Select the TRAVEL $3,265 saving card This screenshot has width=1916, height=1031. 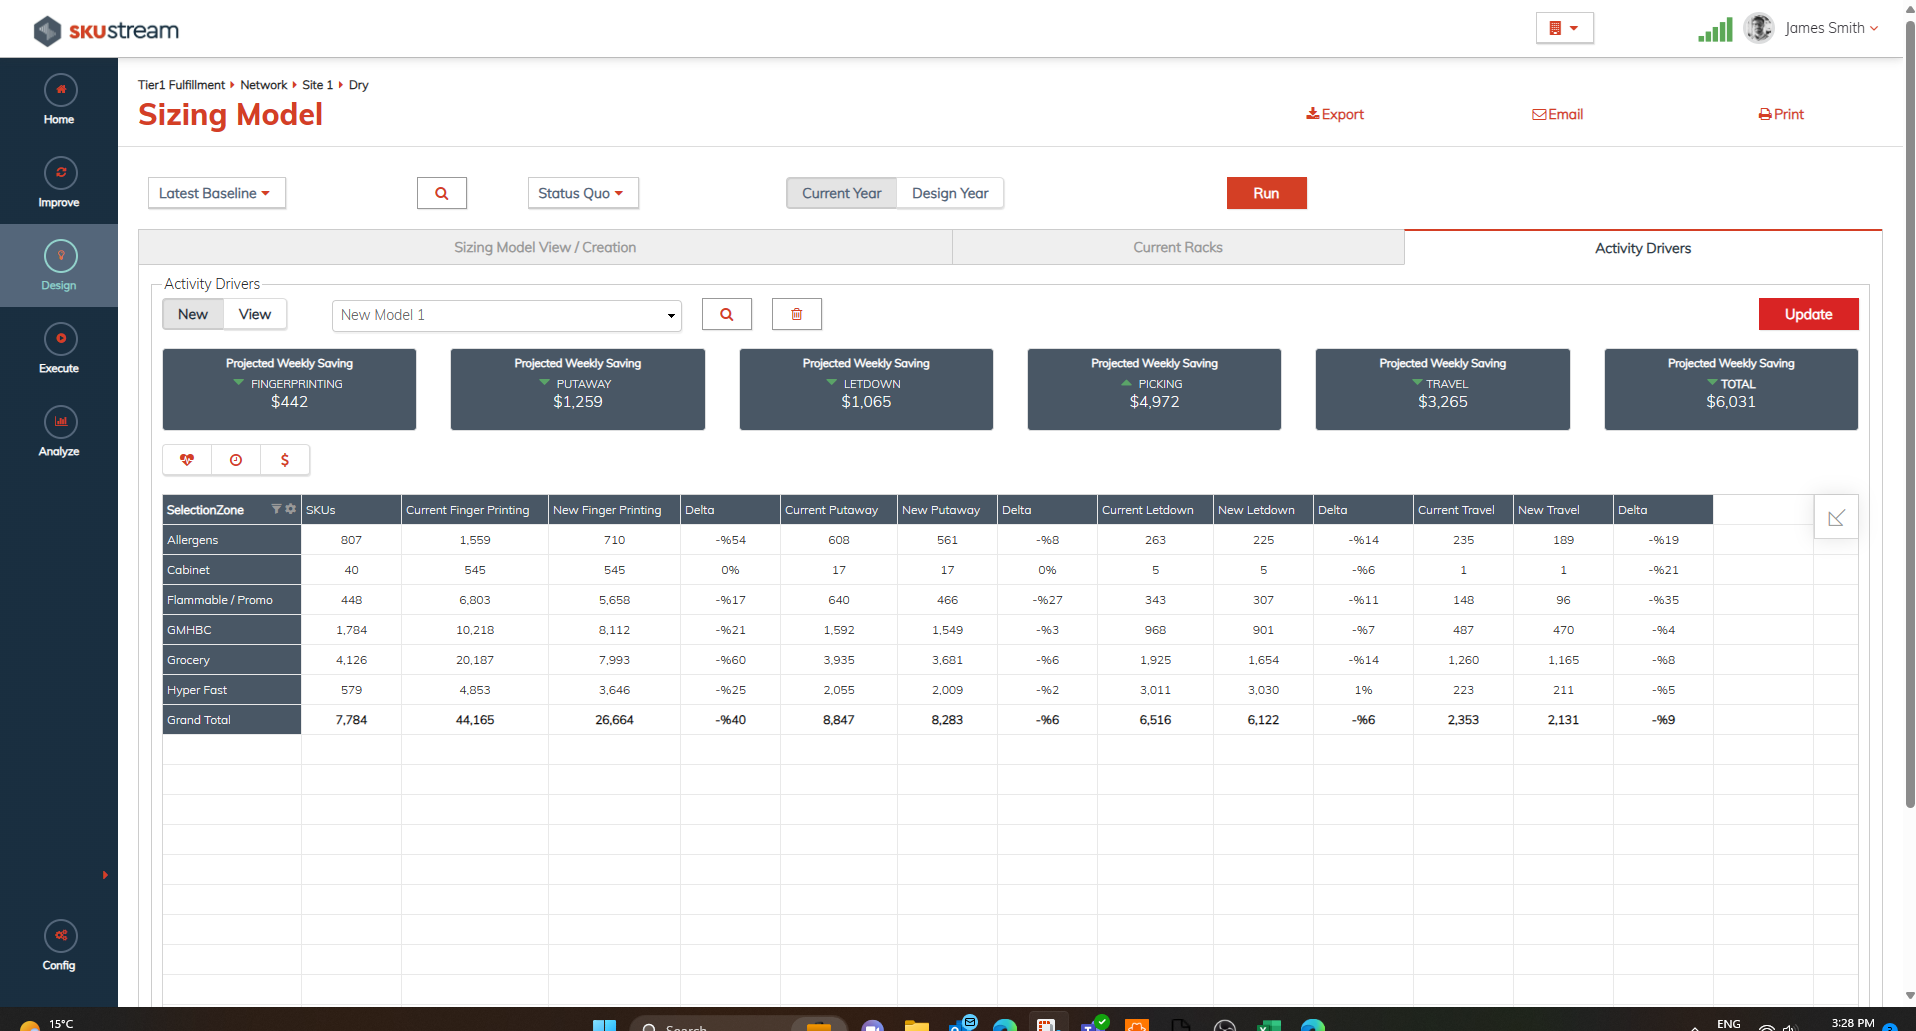pos(1443,389)
